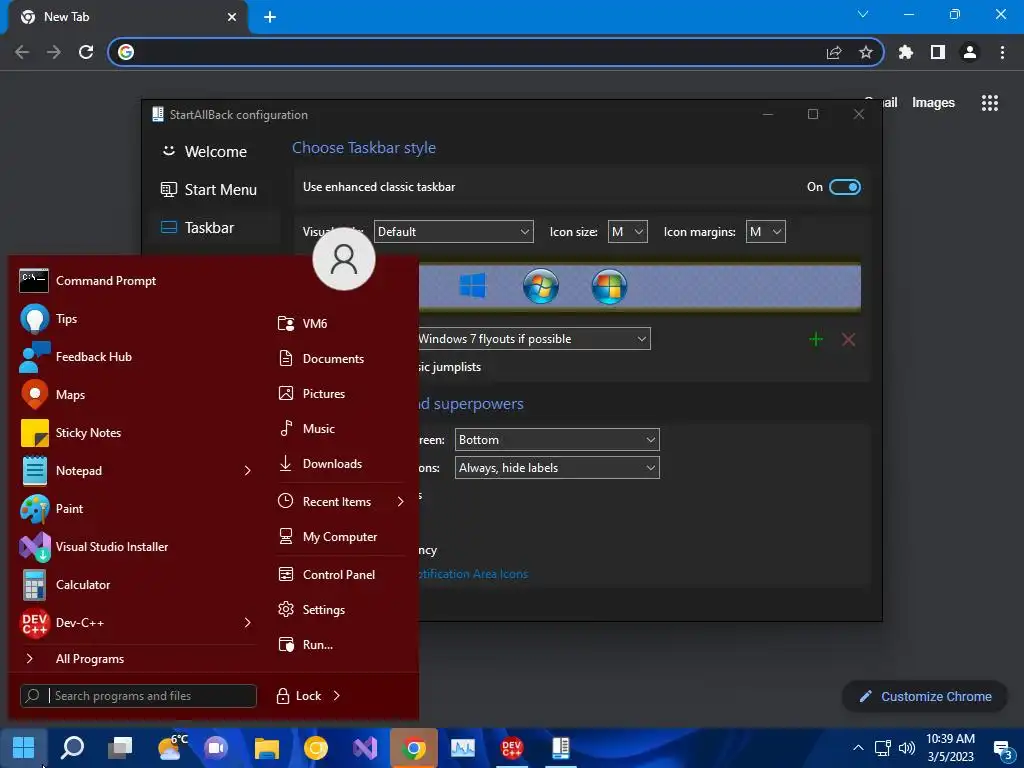The height and width of the screenshot is (768, 1024).
Task: Focus the Search programs and files box
Action: pos(138,696)
